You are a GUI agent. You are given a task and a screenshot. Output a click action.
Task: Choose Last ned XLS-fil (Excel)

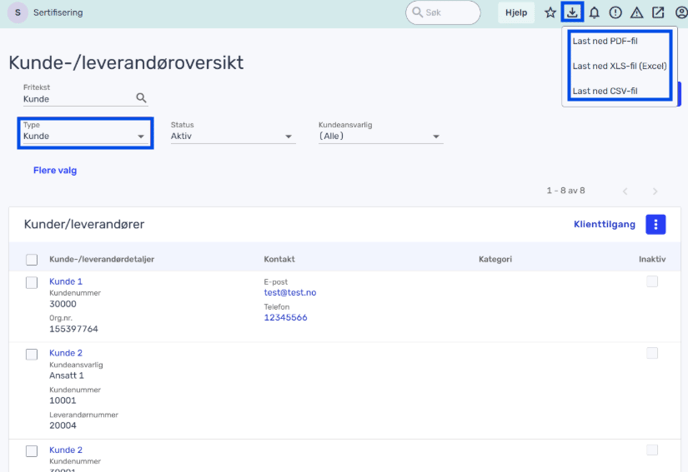click(x=619, y=66)
